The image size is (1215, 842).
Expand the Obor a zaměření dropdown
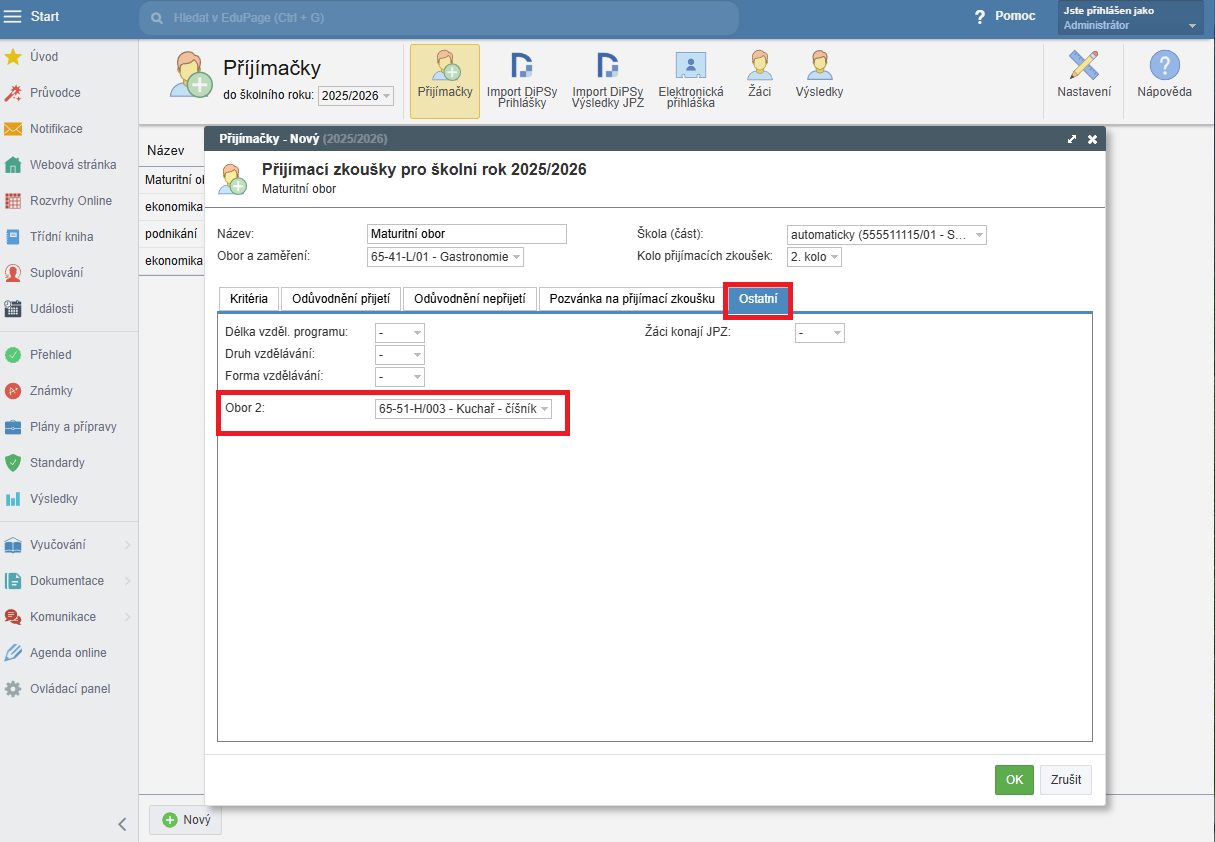(x=445, y=257)
